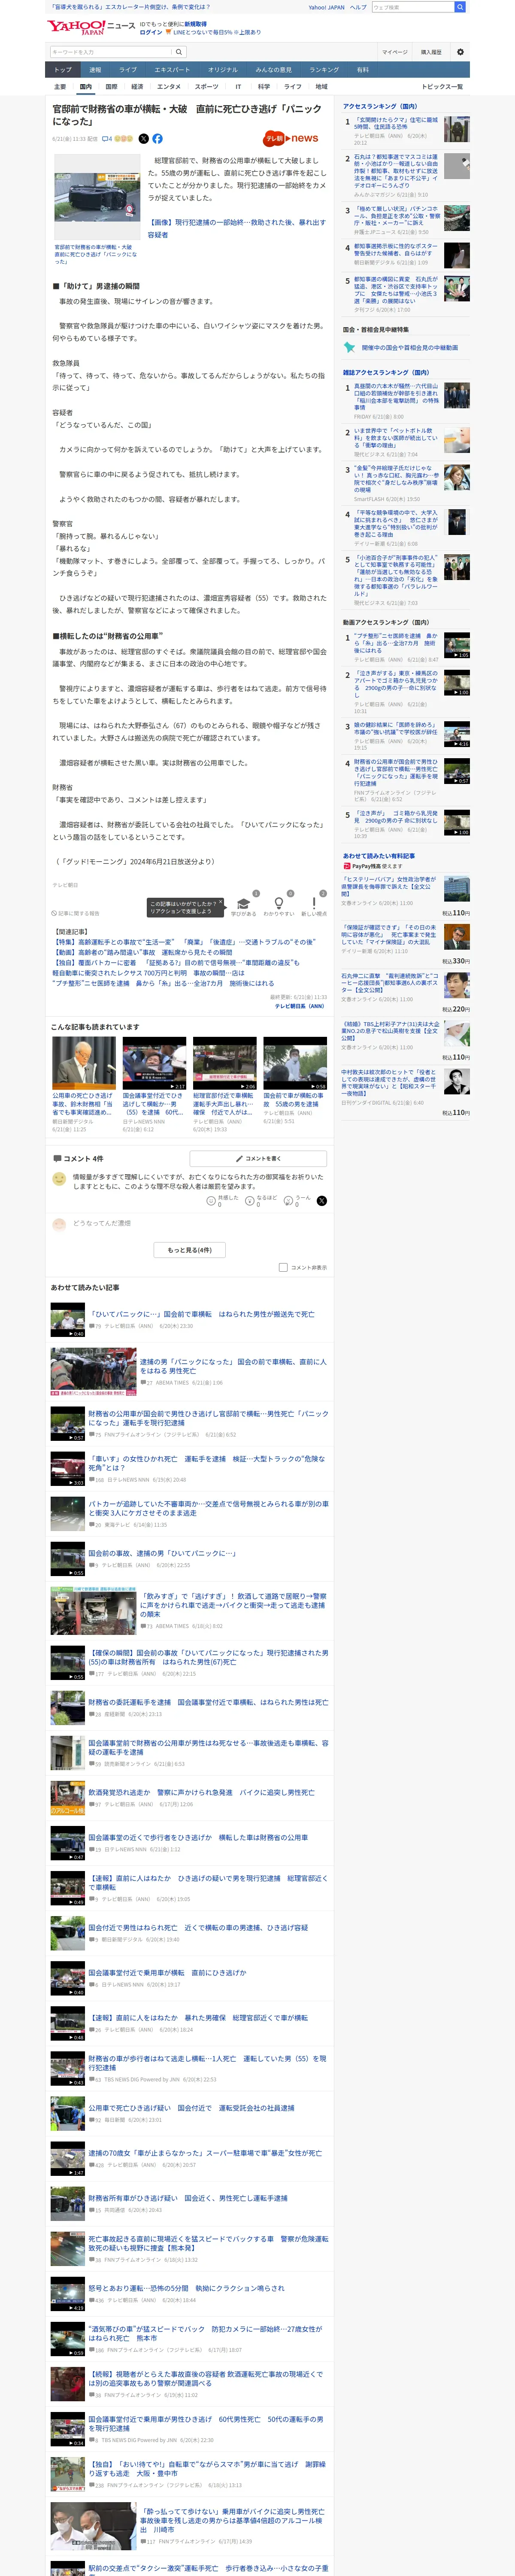This screenshot has height=2576, width=515.
Task: Click the コメントを書く button
Action: (259, 1158)
